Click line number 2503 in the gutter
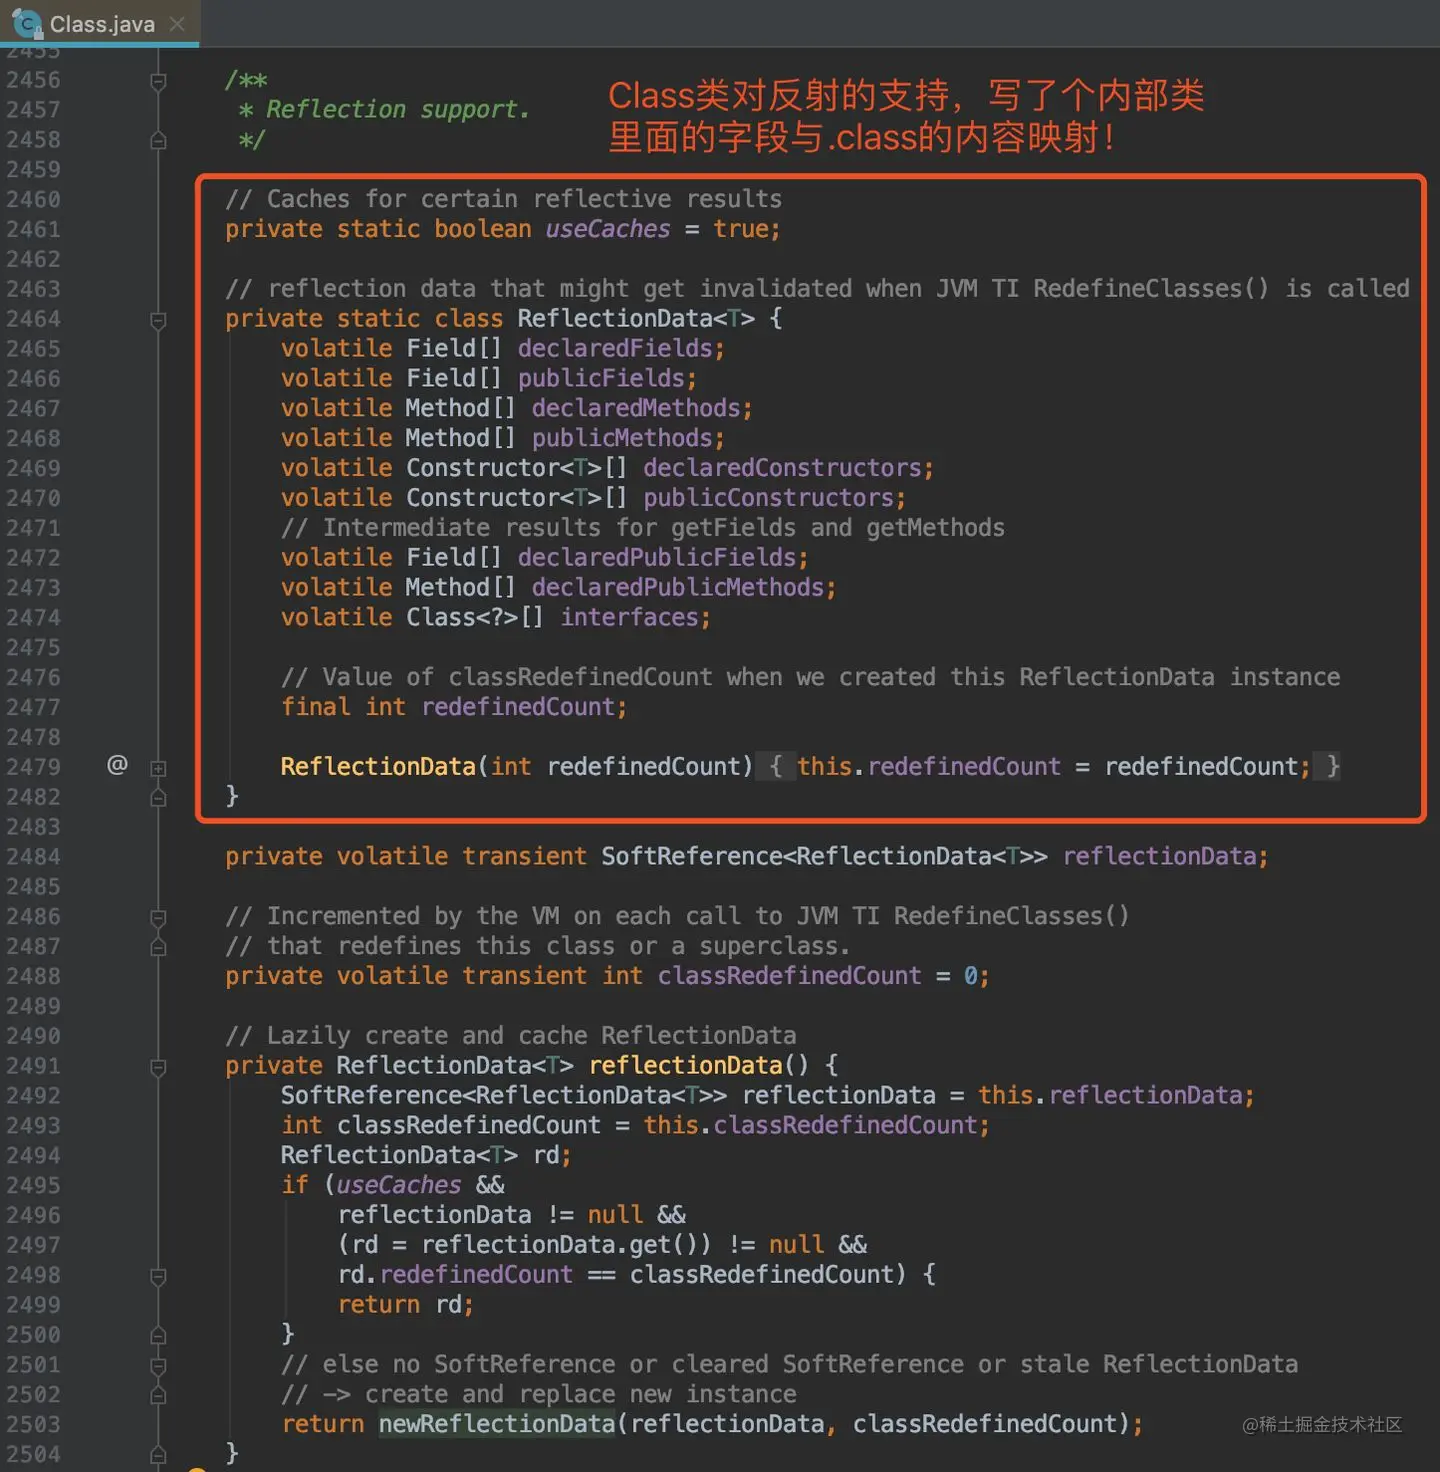Image resolution: width=1440 pixels, height=1472 pixels. coord(33,1424)
